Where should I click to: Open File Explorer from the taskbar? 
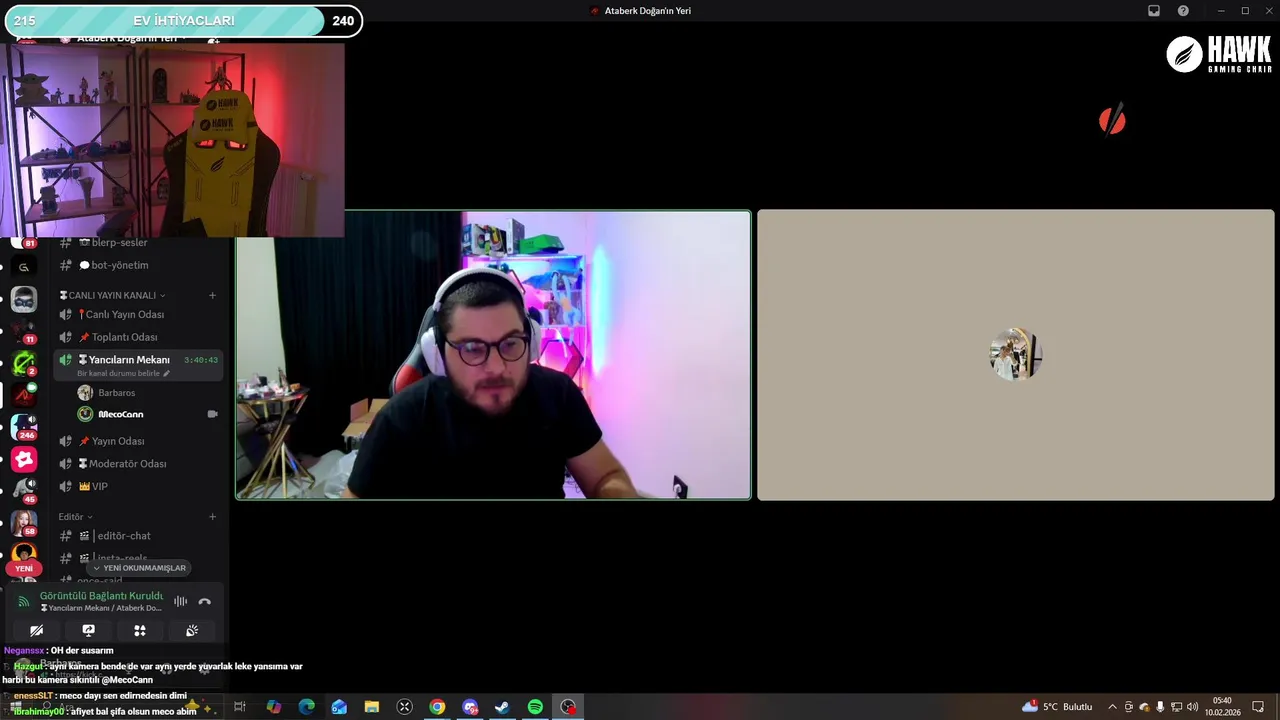(372, 707)
